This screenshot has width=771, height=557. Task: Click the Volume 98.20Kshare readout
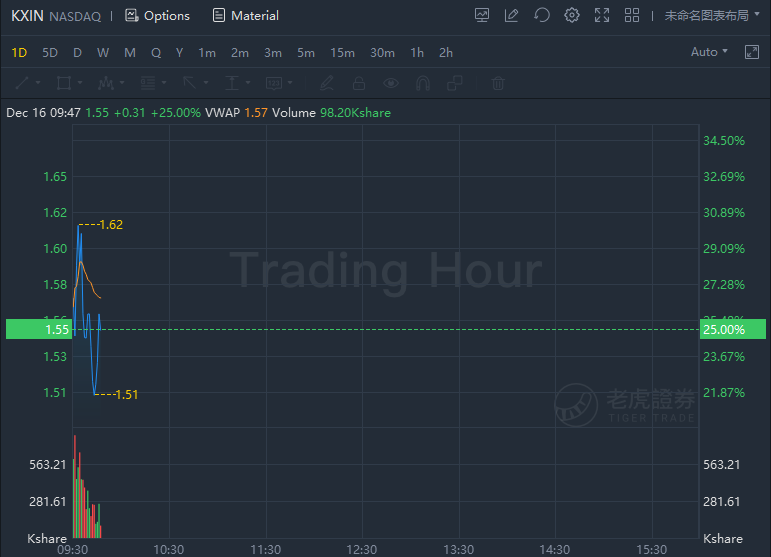[331, 113]
